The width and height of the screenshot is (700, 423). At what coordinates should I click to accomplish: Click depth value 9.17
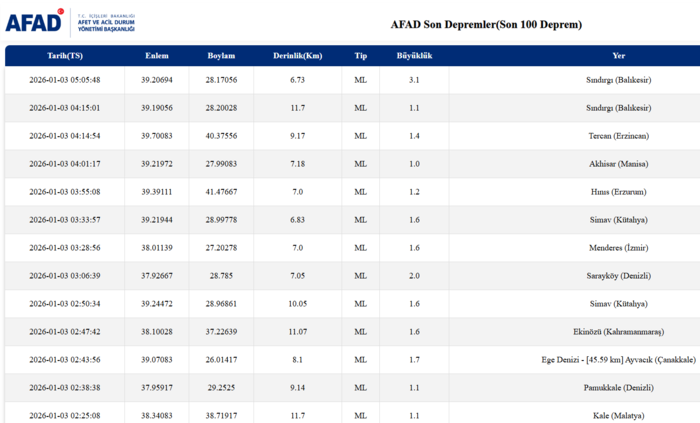point(297,136)
